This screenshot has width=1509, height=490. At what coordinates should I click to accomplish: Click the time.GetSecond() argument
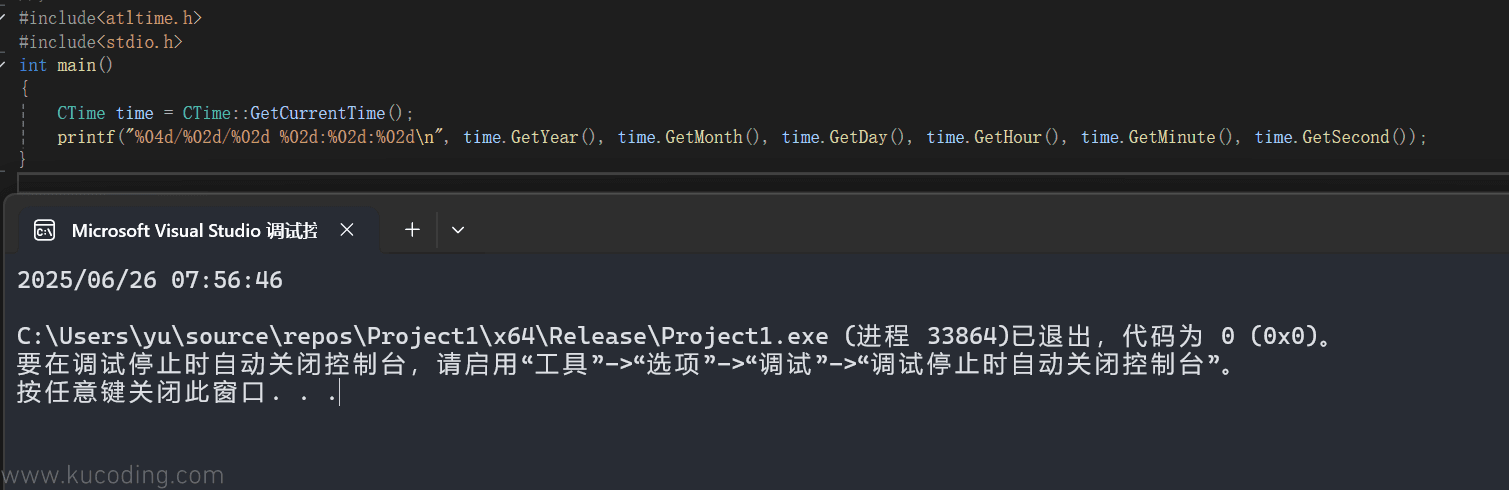coord(1331,137)
